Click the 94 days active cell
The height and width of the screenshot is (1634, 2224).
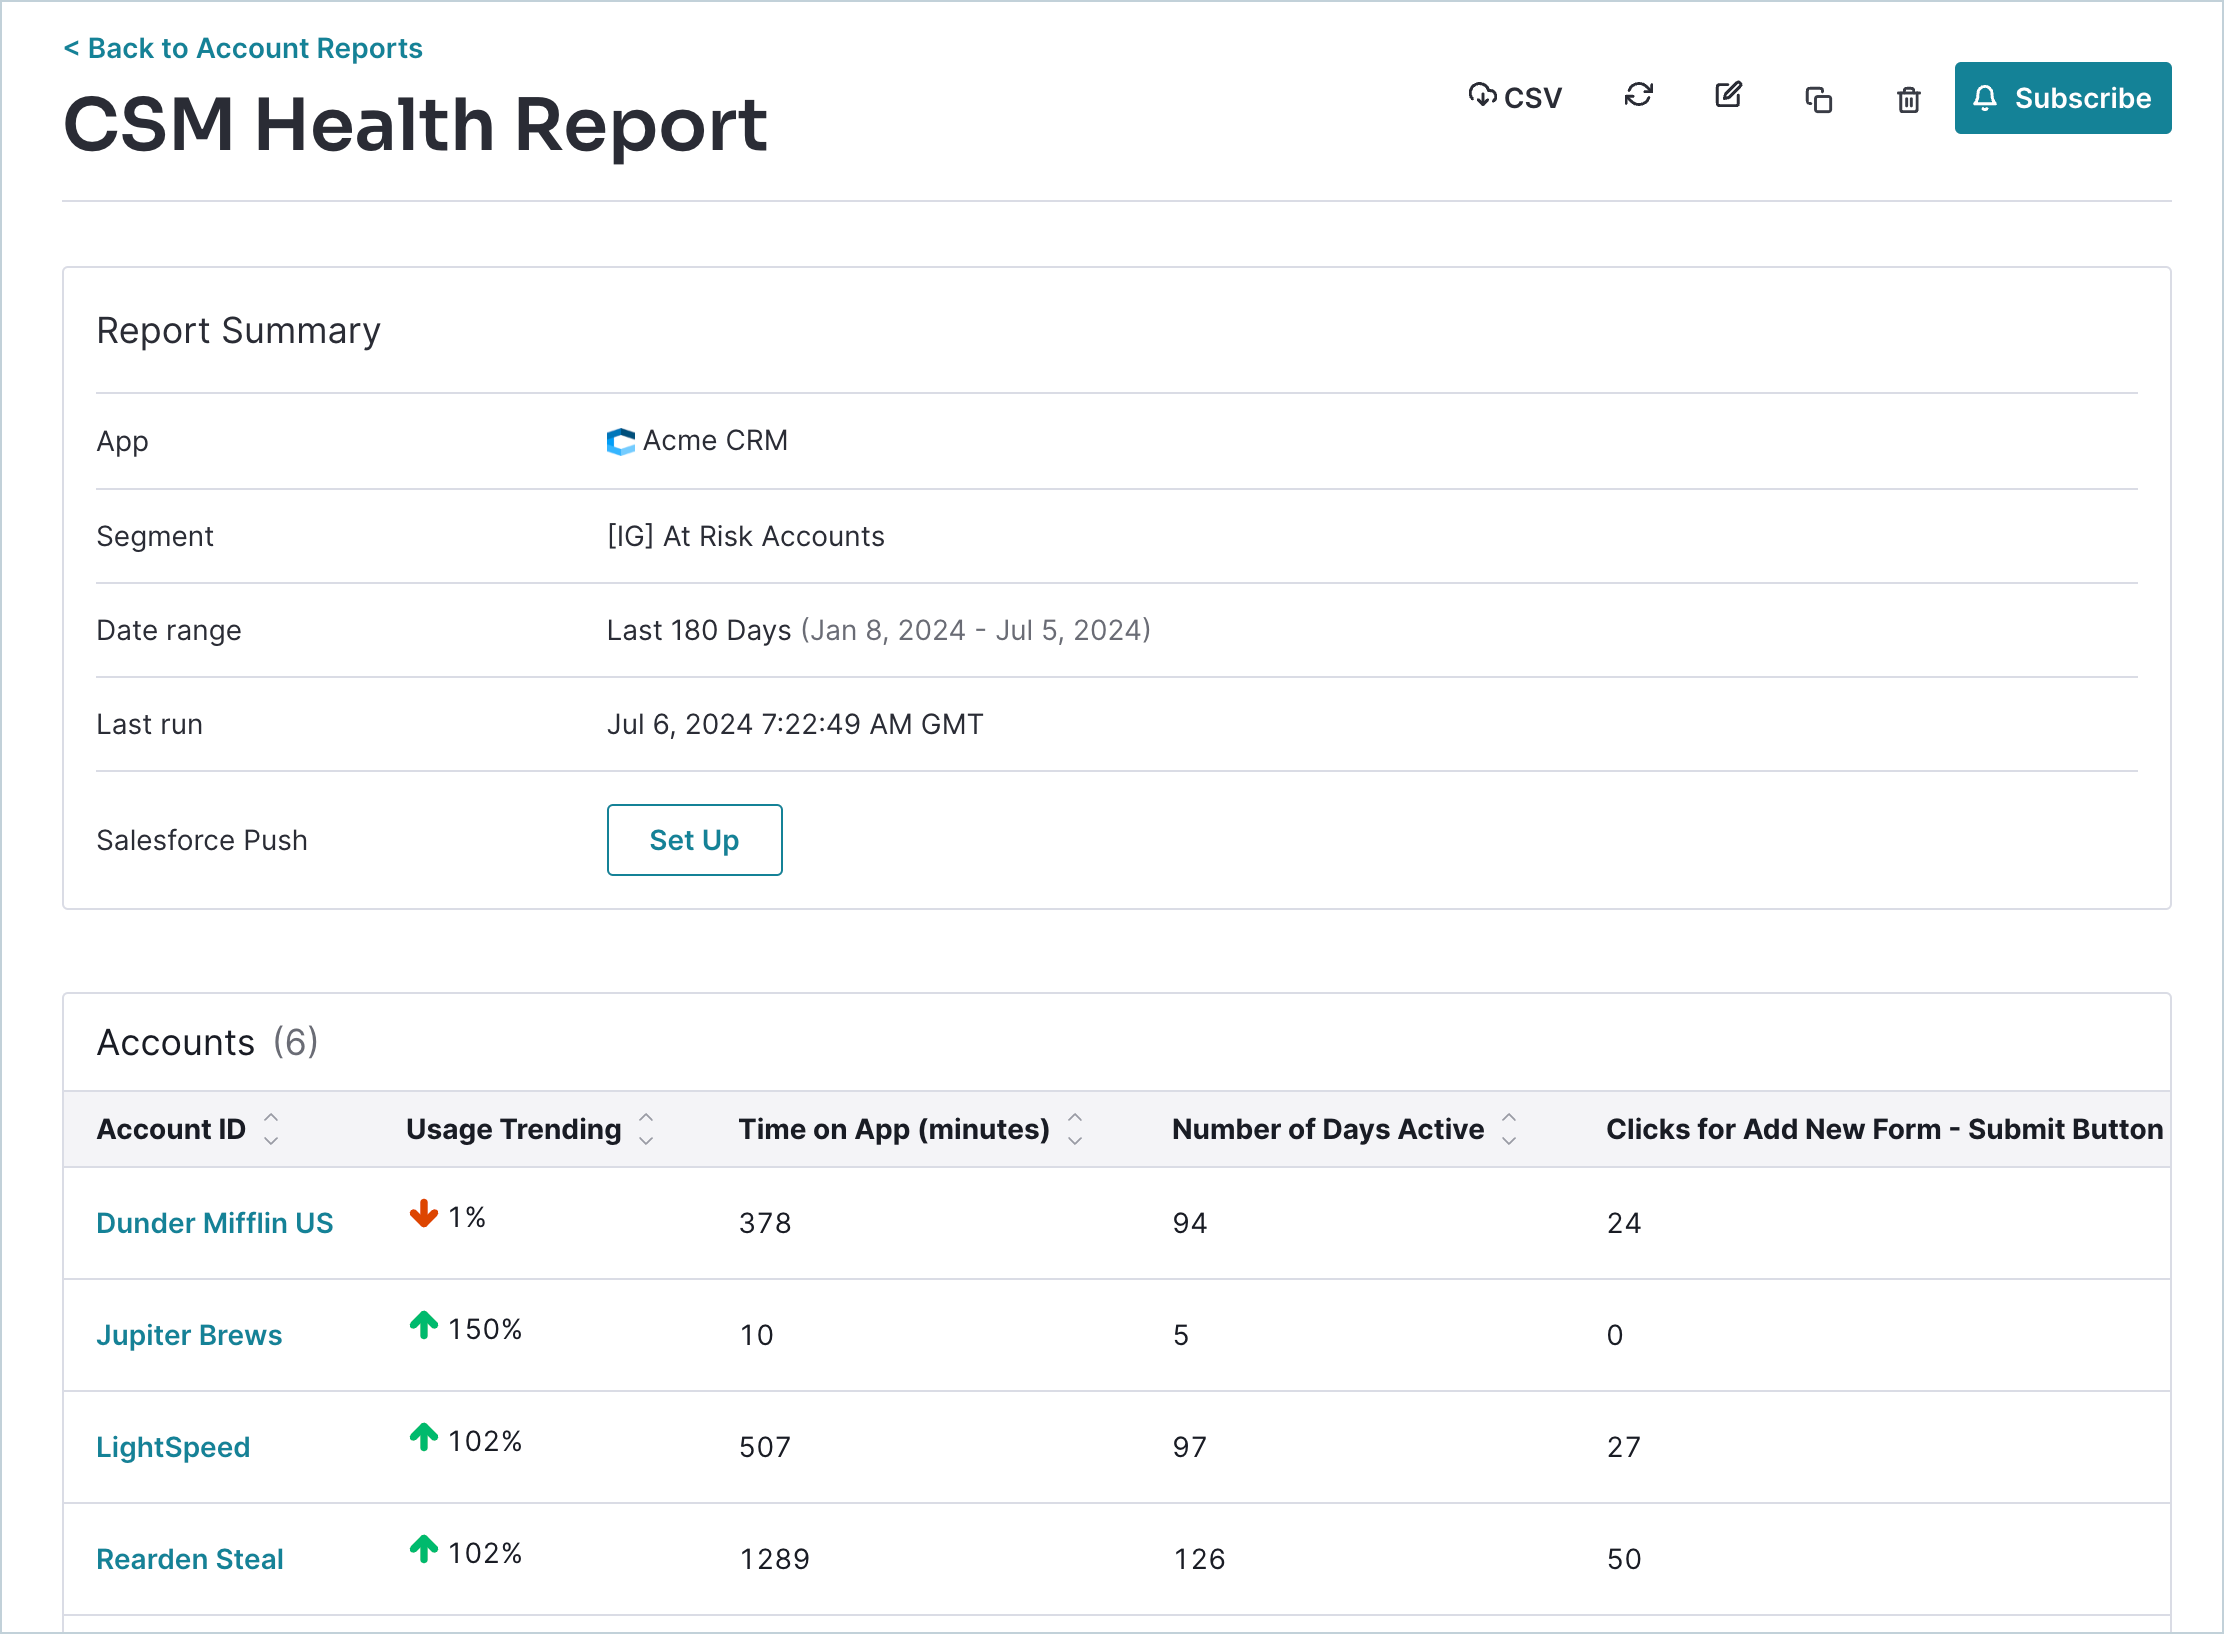point(1190,1223)
